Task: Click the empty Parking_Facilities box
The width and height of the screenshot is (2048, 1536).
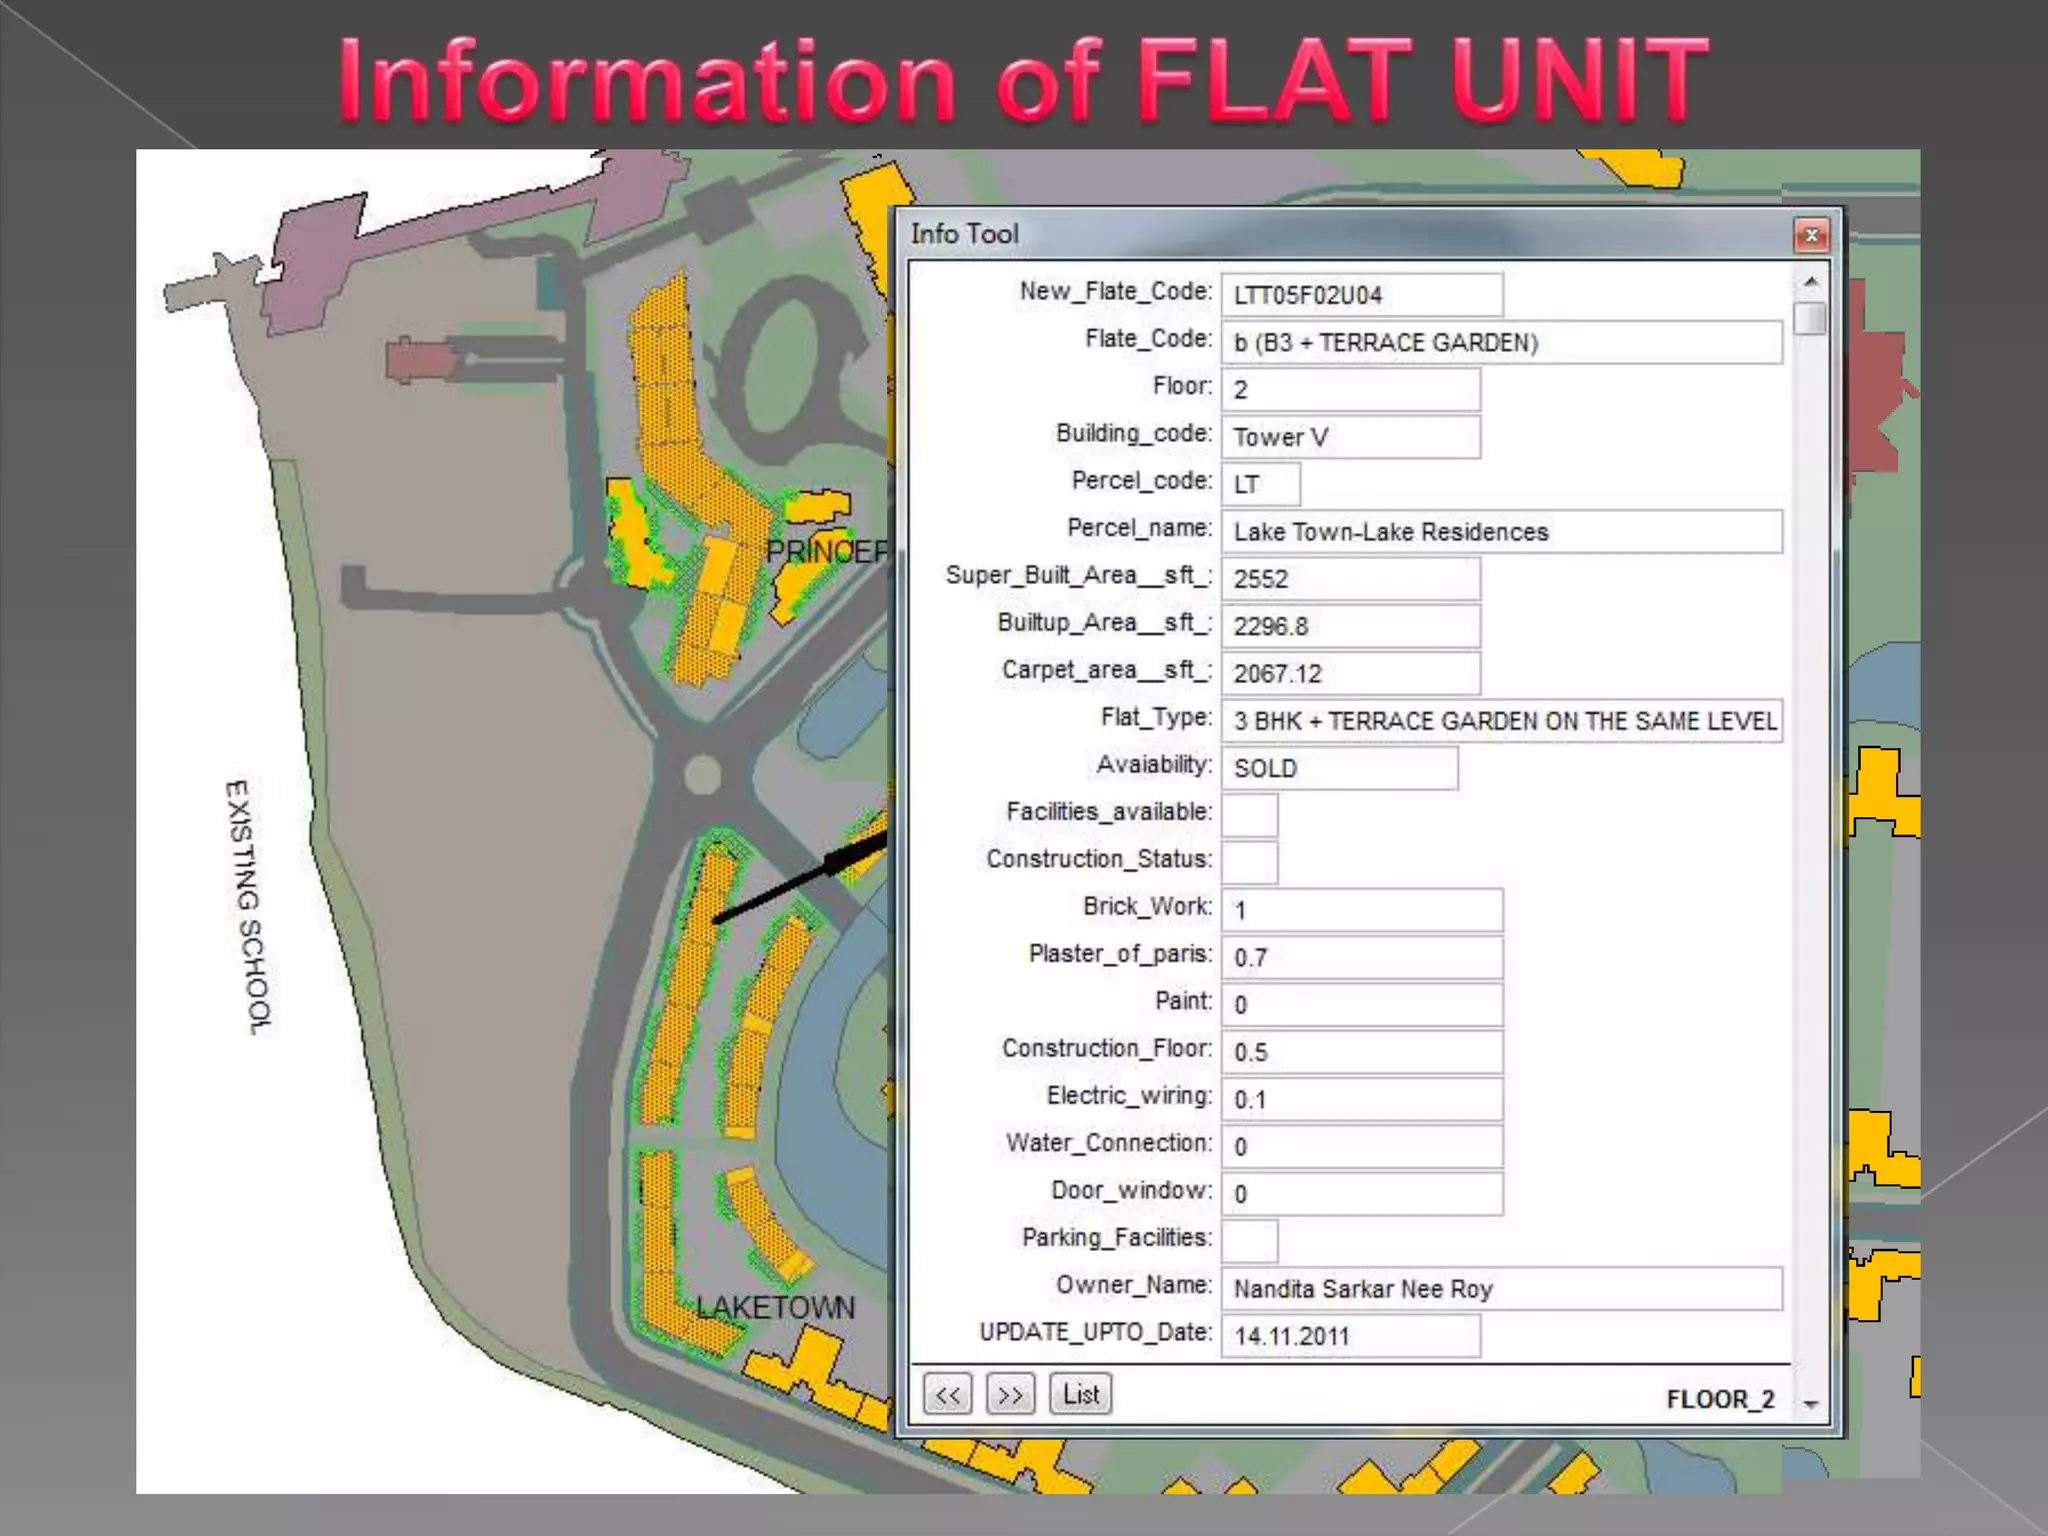Action: pyautogui.click(x=1249, y=1241)
